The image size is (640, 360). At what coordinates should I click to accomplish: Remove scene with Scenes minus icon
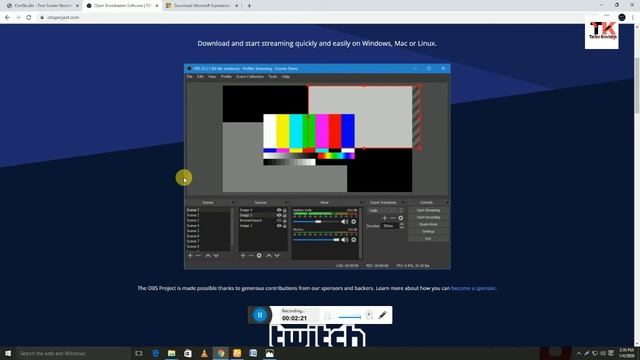pyautogui.click(x=198, y=256)
